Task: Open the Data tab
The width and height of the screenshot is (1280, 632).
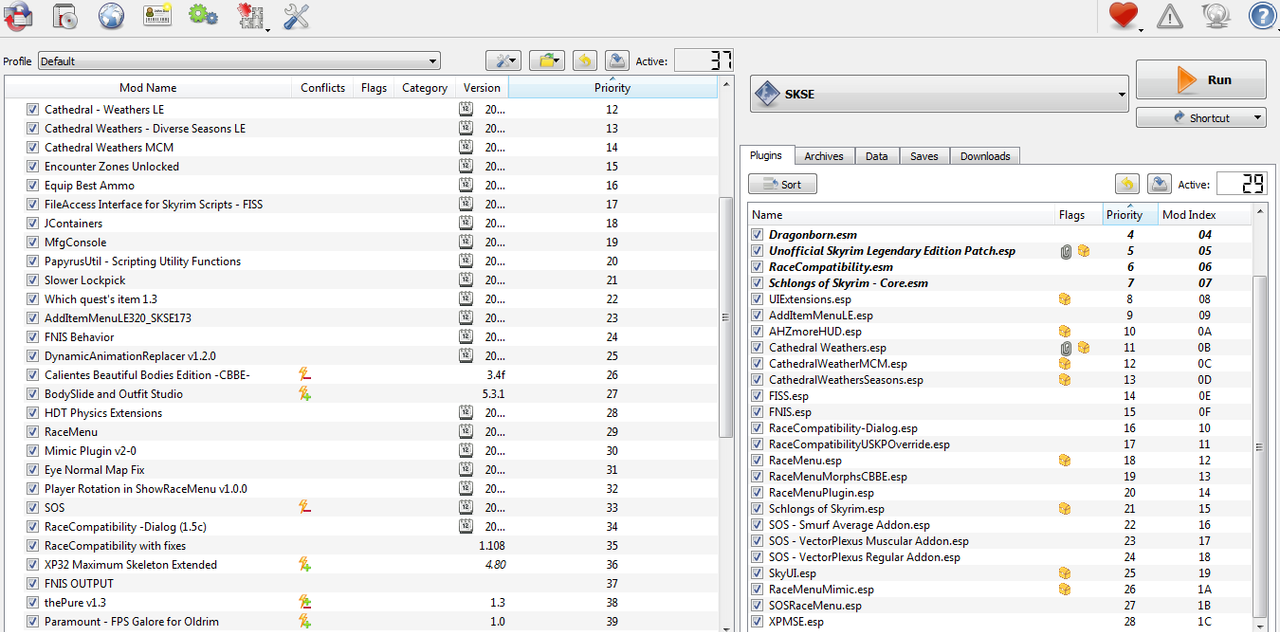Action: coord(877,156)
